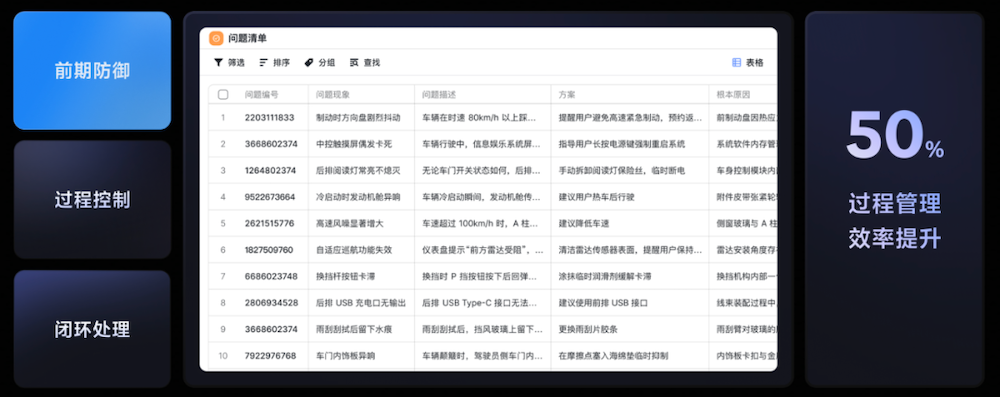Select cell 2203111833
This screenshot has height=397, width=1000.
(x=269, y=117)
